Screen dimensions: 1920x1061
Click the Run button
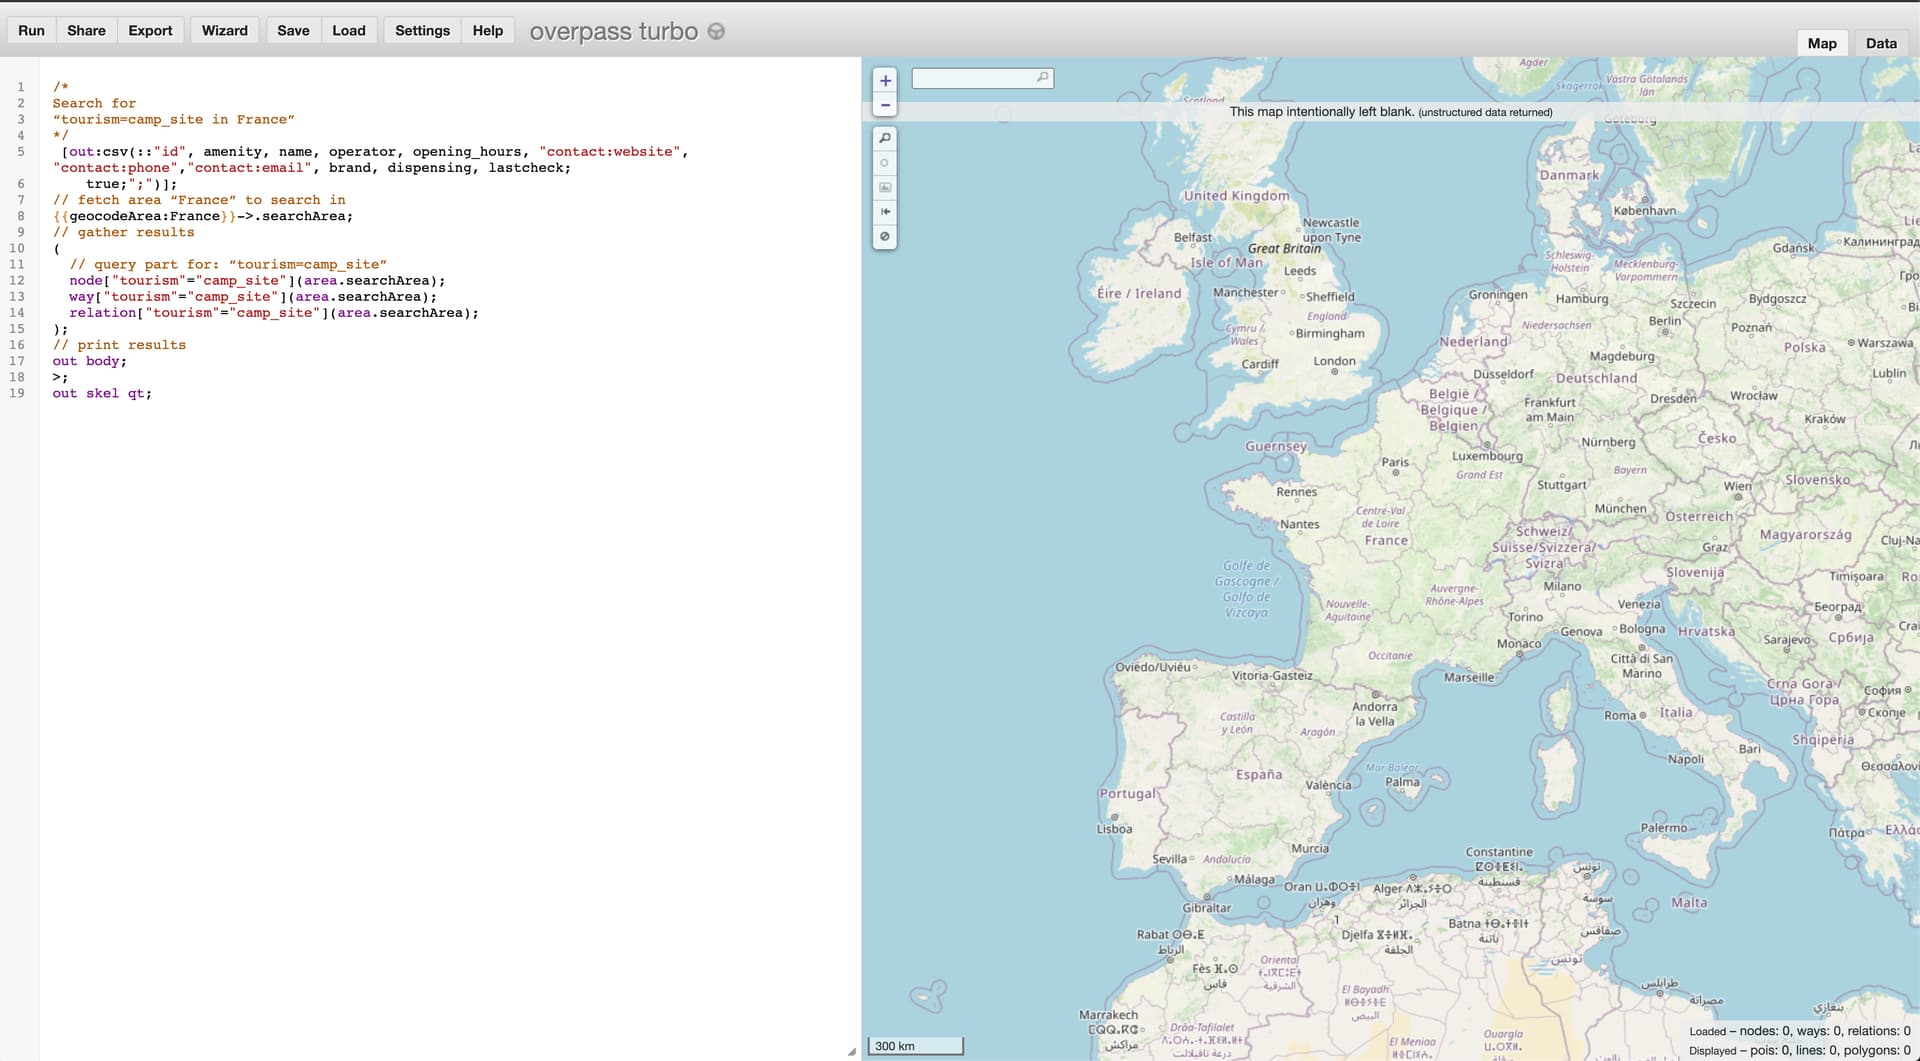[31, 30]
